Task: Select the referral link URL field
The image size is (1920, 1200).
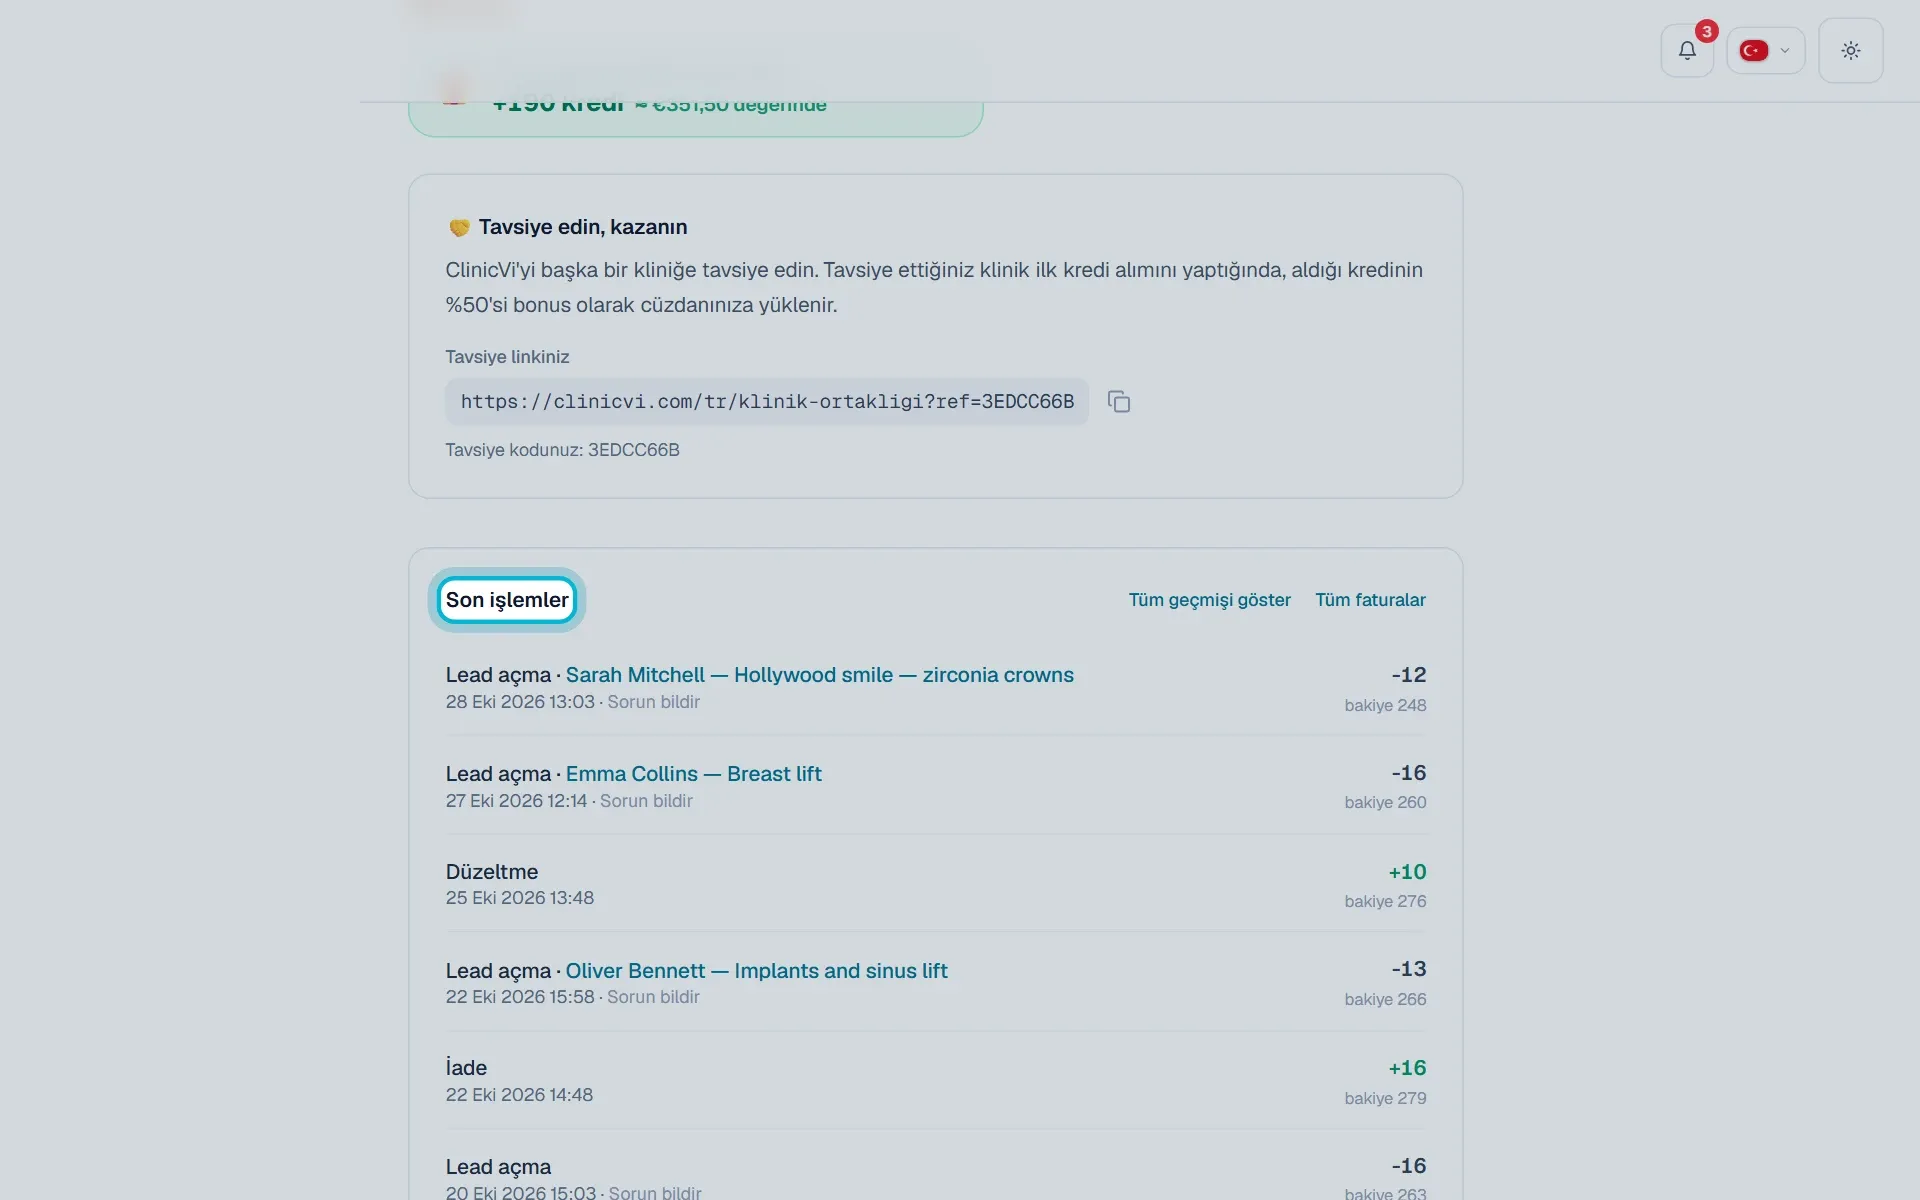Action: click(767, 402)
